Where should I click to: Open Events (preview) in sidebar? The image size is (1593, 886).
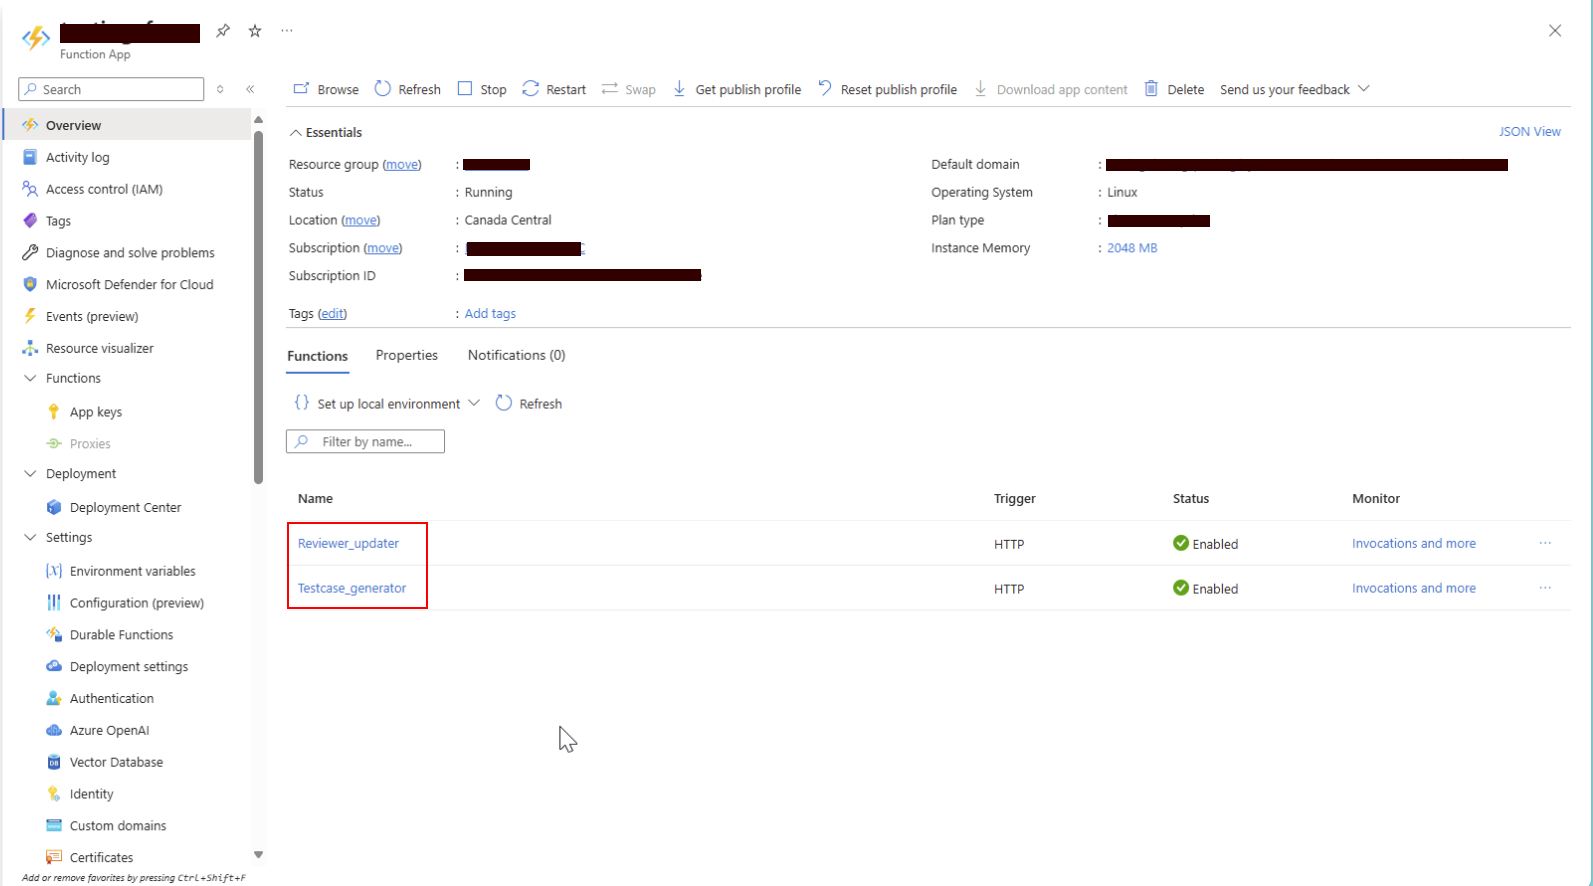92,316
